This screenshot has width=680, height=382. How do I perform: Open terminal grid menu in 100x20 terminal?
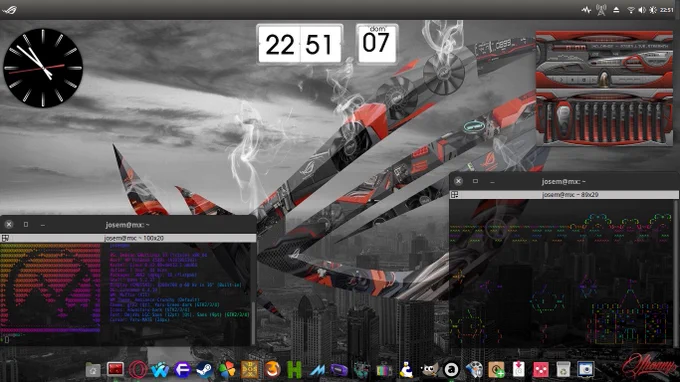[5, 238]
